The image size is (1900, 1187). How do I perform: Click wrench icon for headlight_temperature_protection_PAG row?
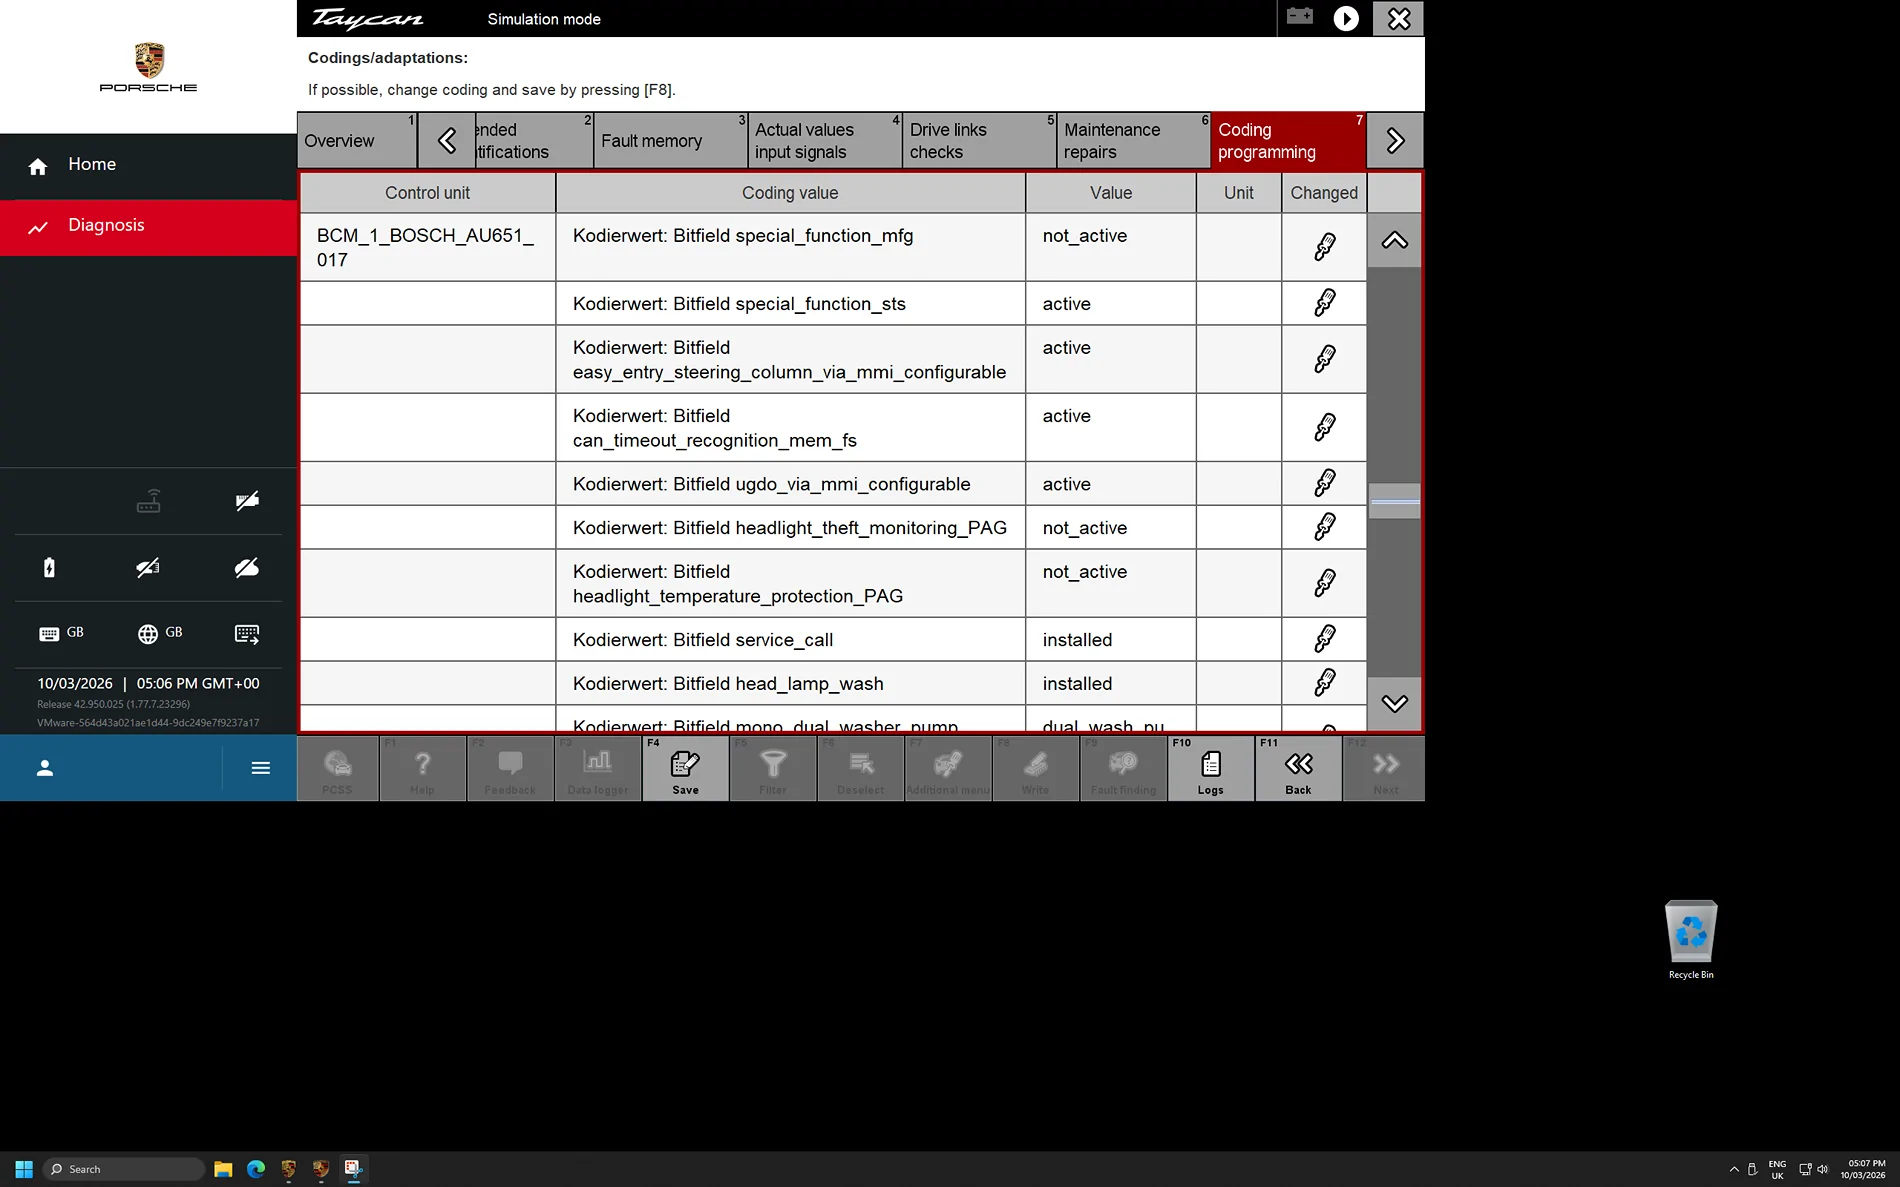click(x=1325, y=582)
